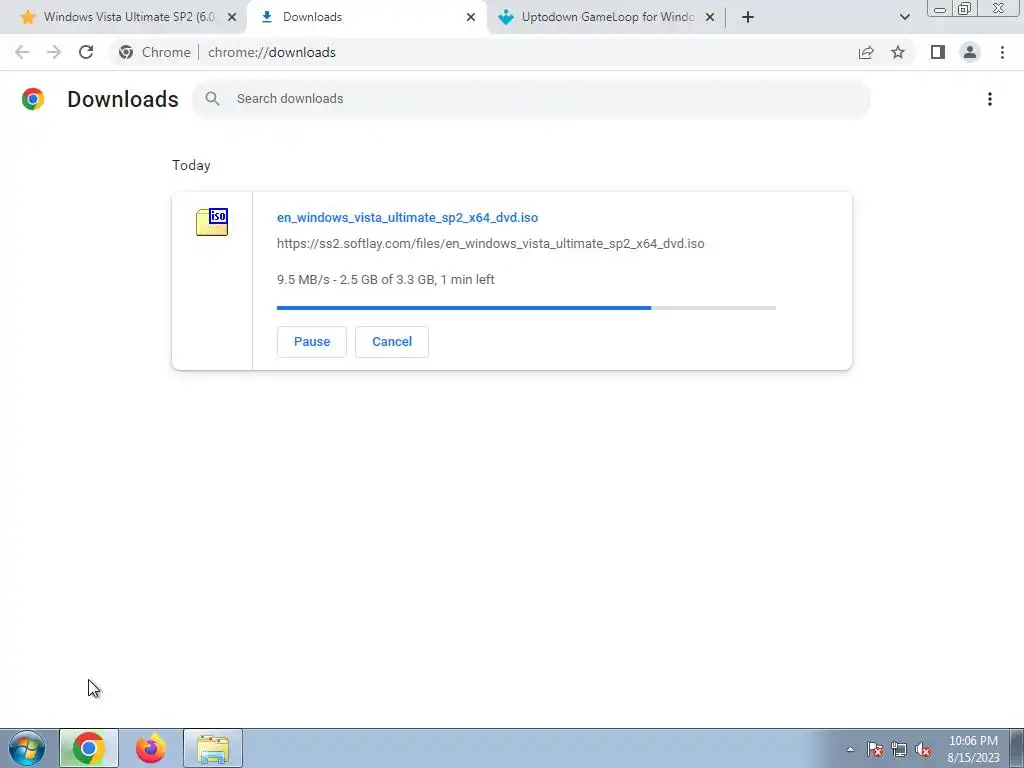This screenshot has height=768, width=1024.
Task: Click the Chrome site info icon in address bar
Action: click(x=126, y=52)
